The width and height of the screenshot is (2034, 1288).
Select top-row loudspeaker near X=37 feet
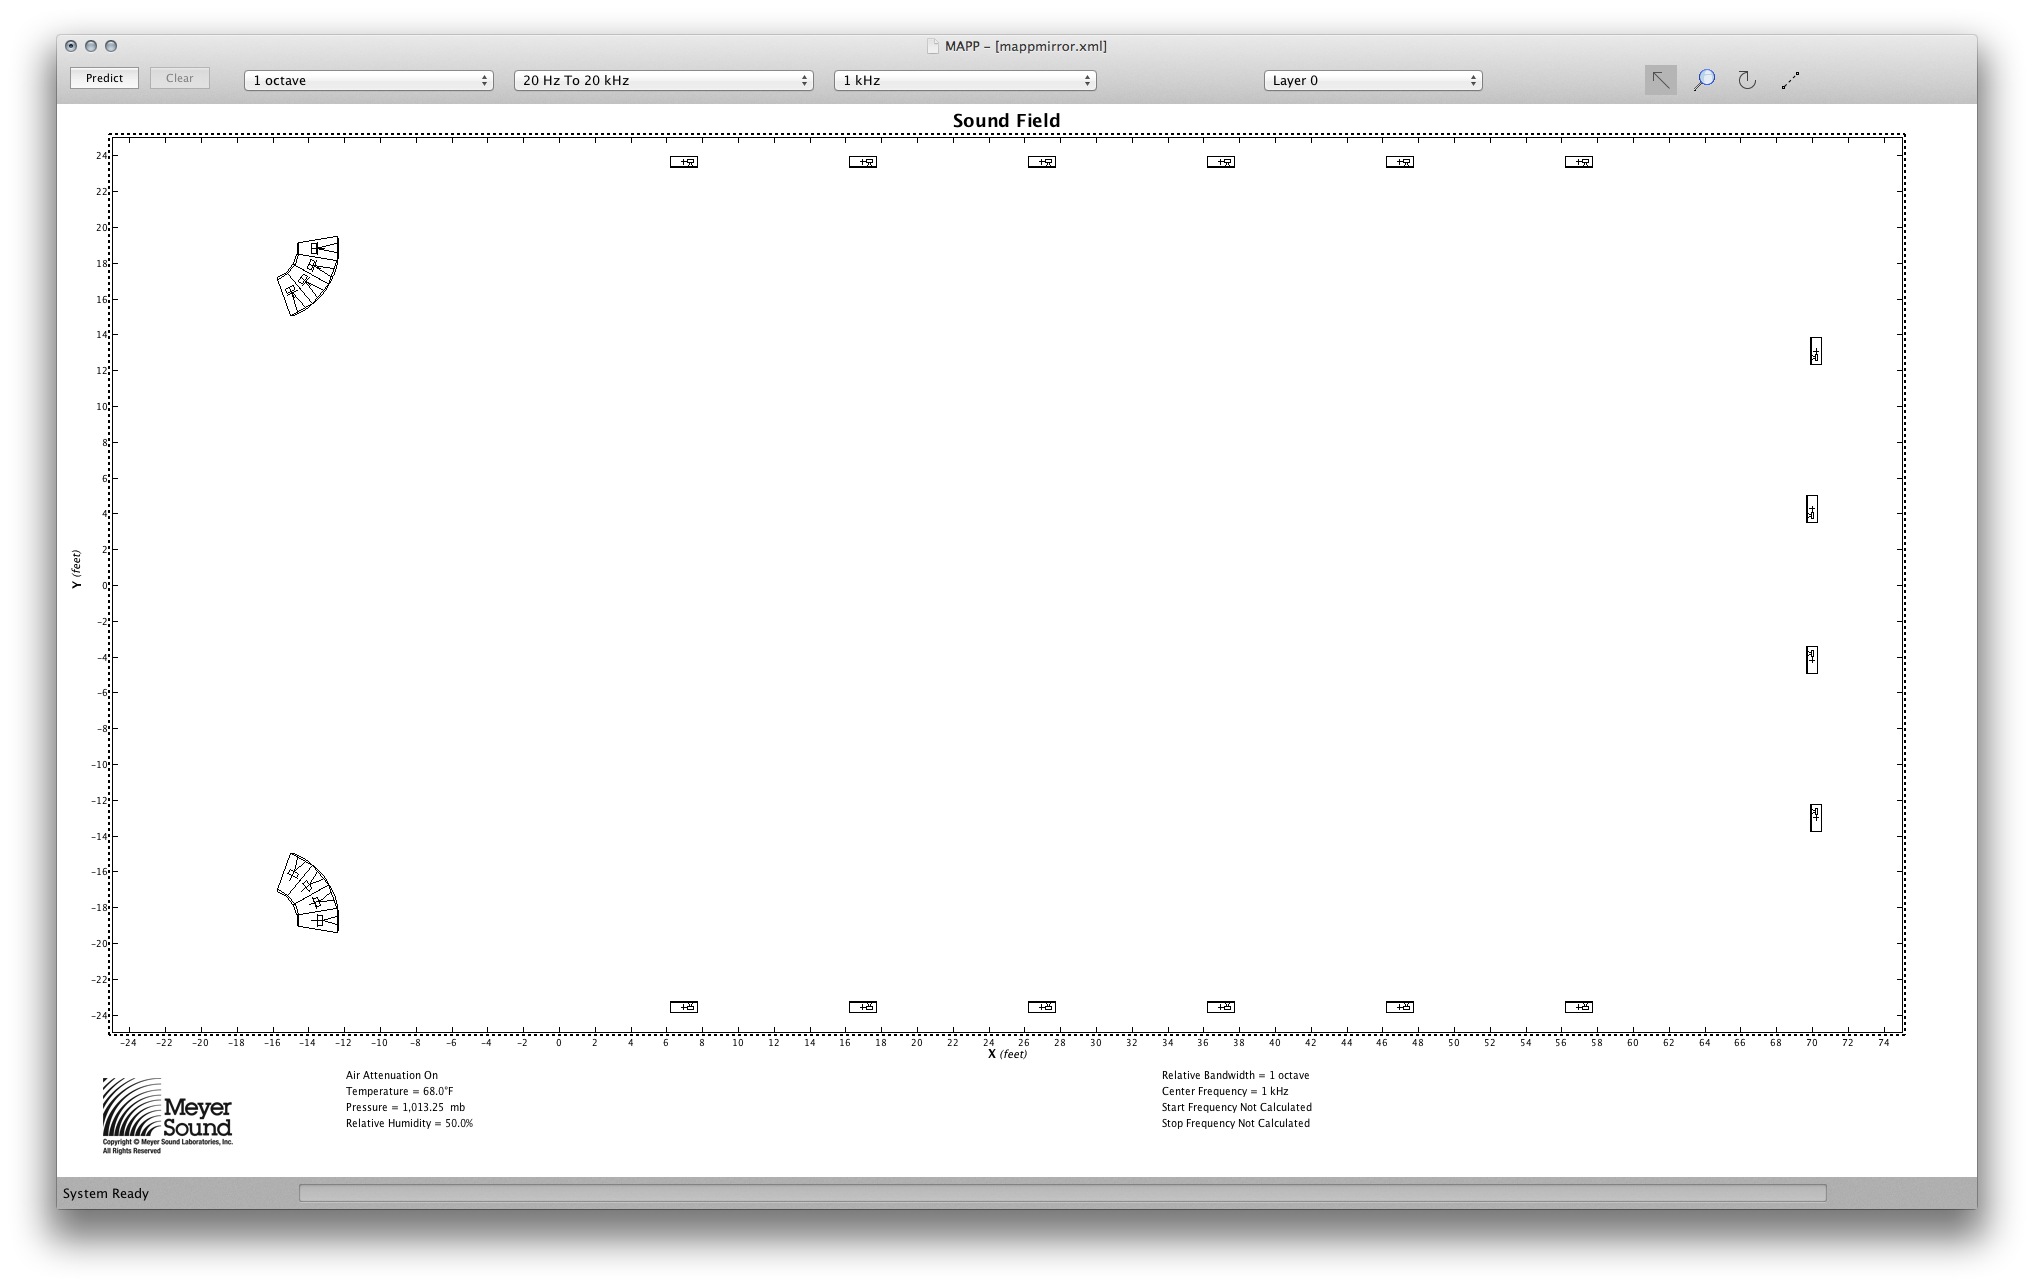1221,162
